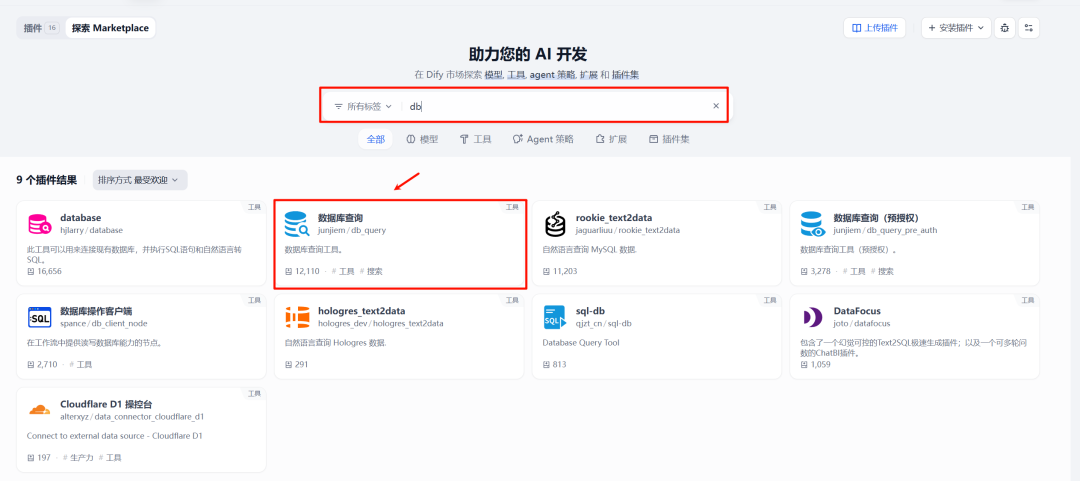Viewport: 1080px width, 481px height.
Task: Click the plus icon on 安装插件
Action: click(x=932, y=28)
